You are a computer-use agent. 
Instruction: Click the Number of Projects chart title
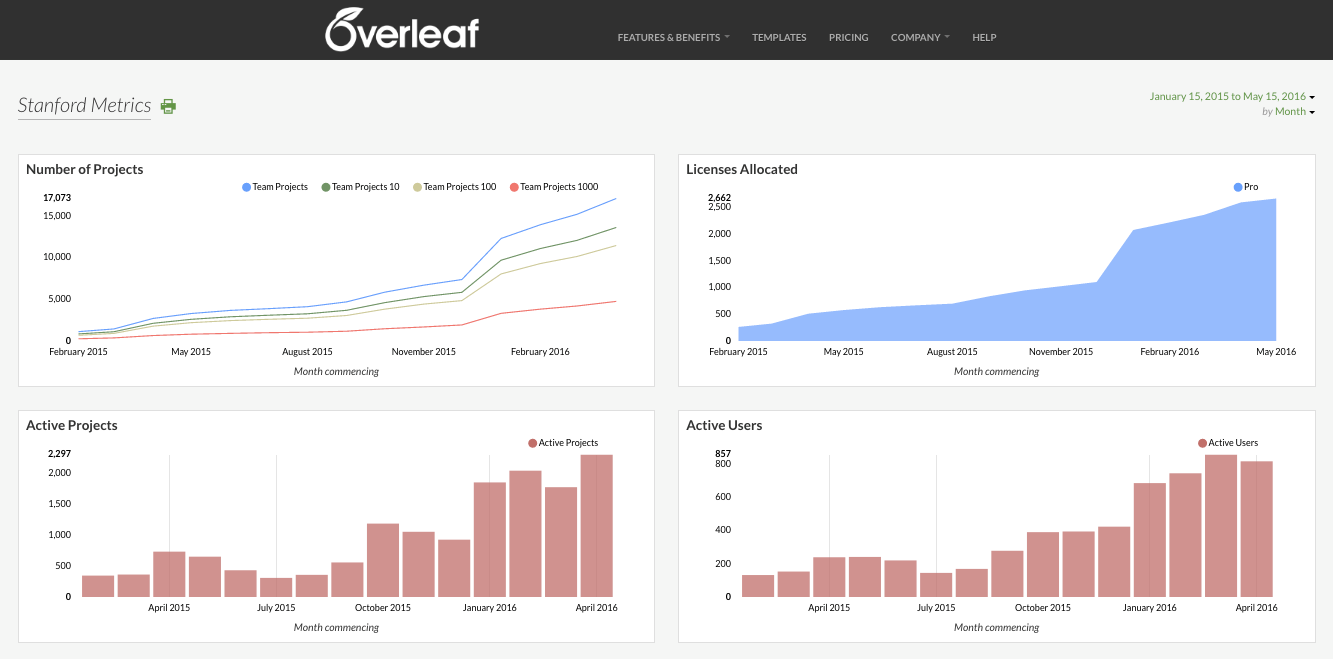(x=85, y=169)
